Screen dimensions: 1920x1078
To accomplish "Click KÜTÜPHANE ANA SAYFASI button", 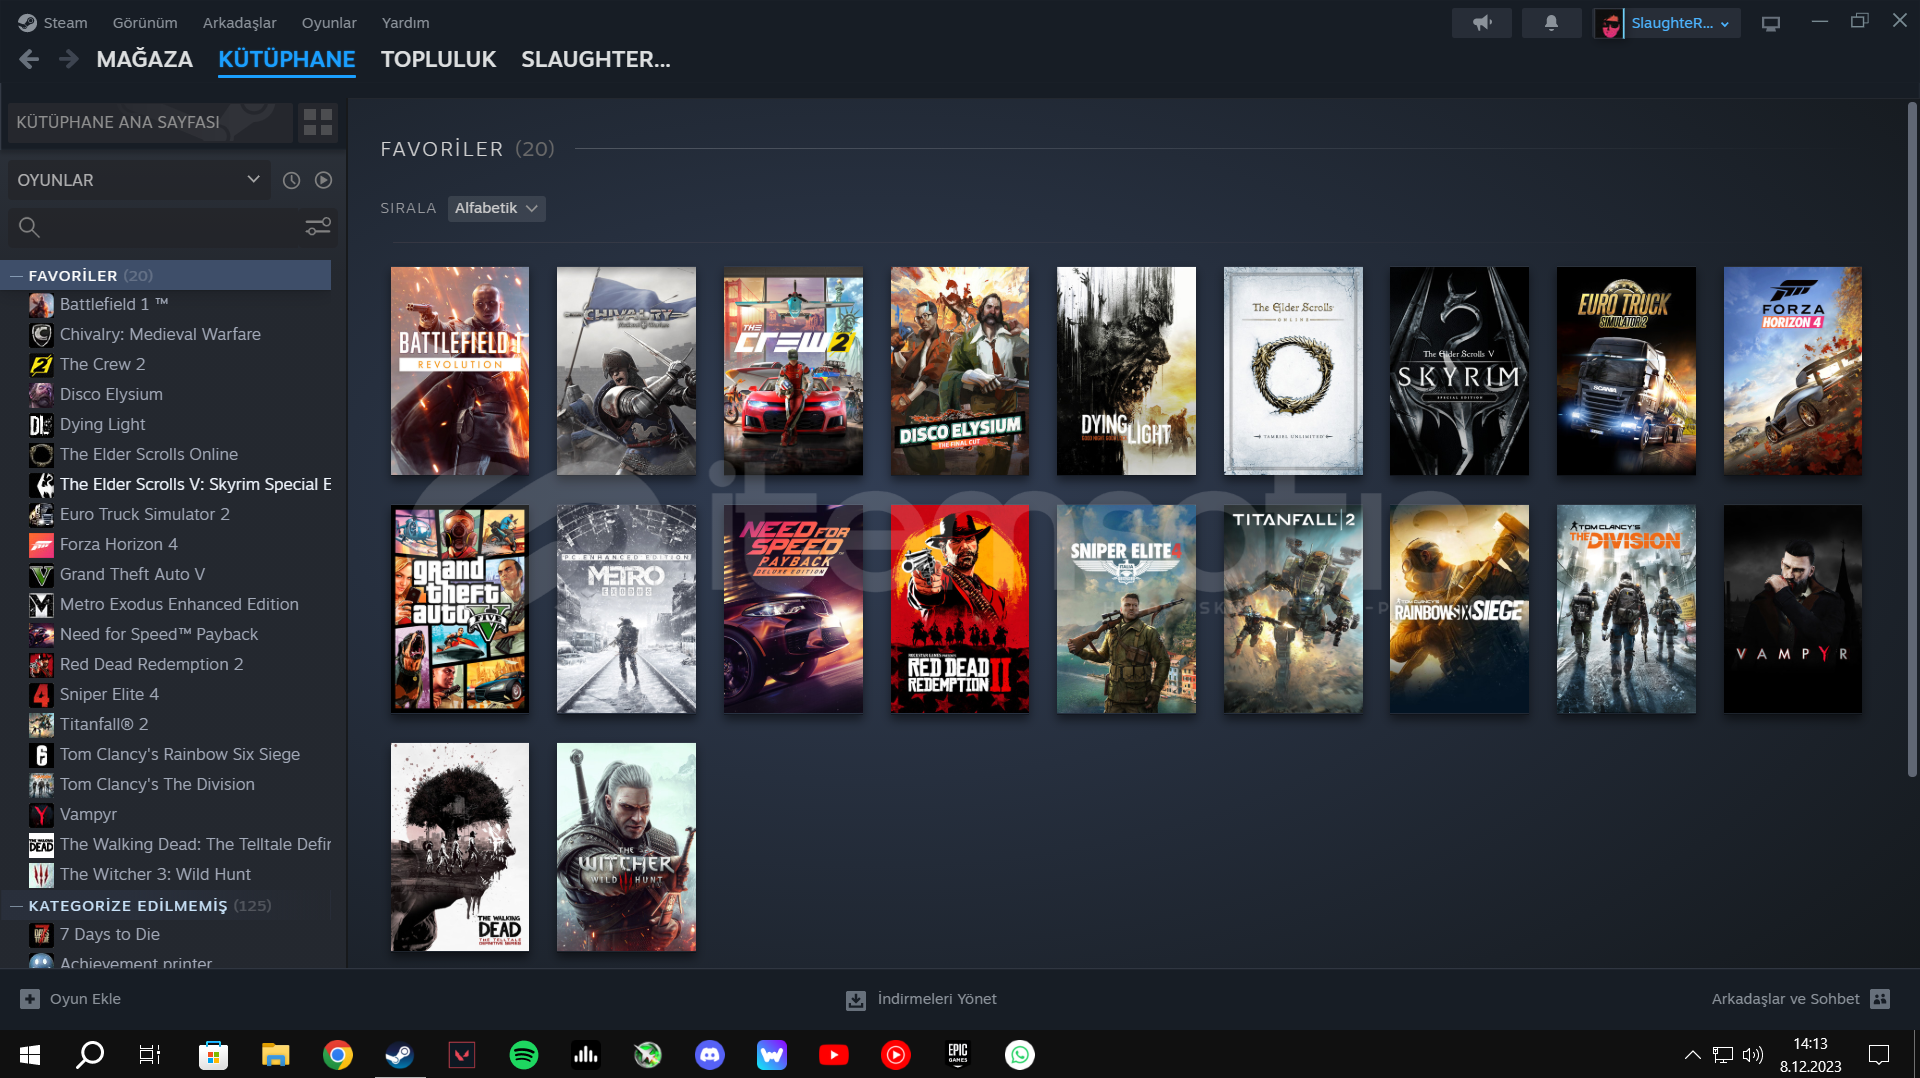I will pos(150,122).
